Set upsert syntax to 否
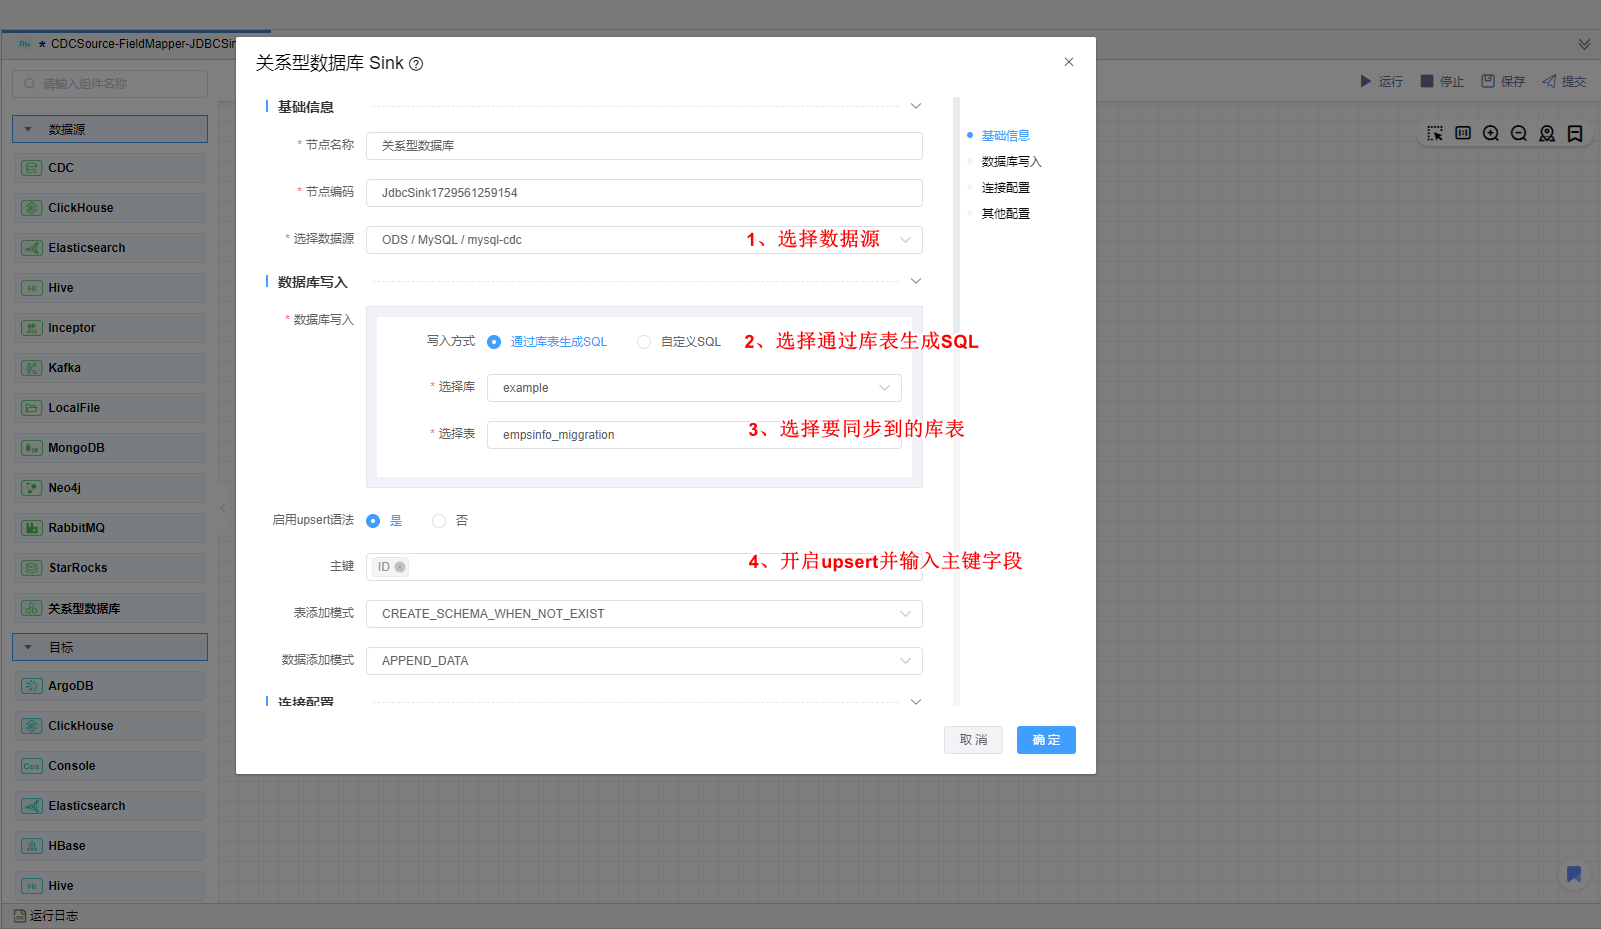Image resolution: width=1601 pixels, height=929 pixels. 439,521
